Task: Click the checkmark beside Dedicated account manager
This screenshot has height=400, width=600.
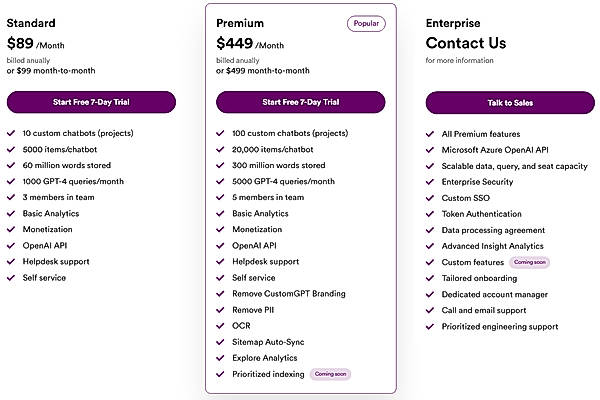Action: coord(430,294)
